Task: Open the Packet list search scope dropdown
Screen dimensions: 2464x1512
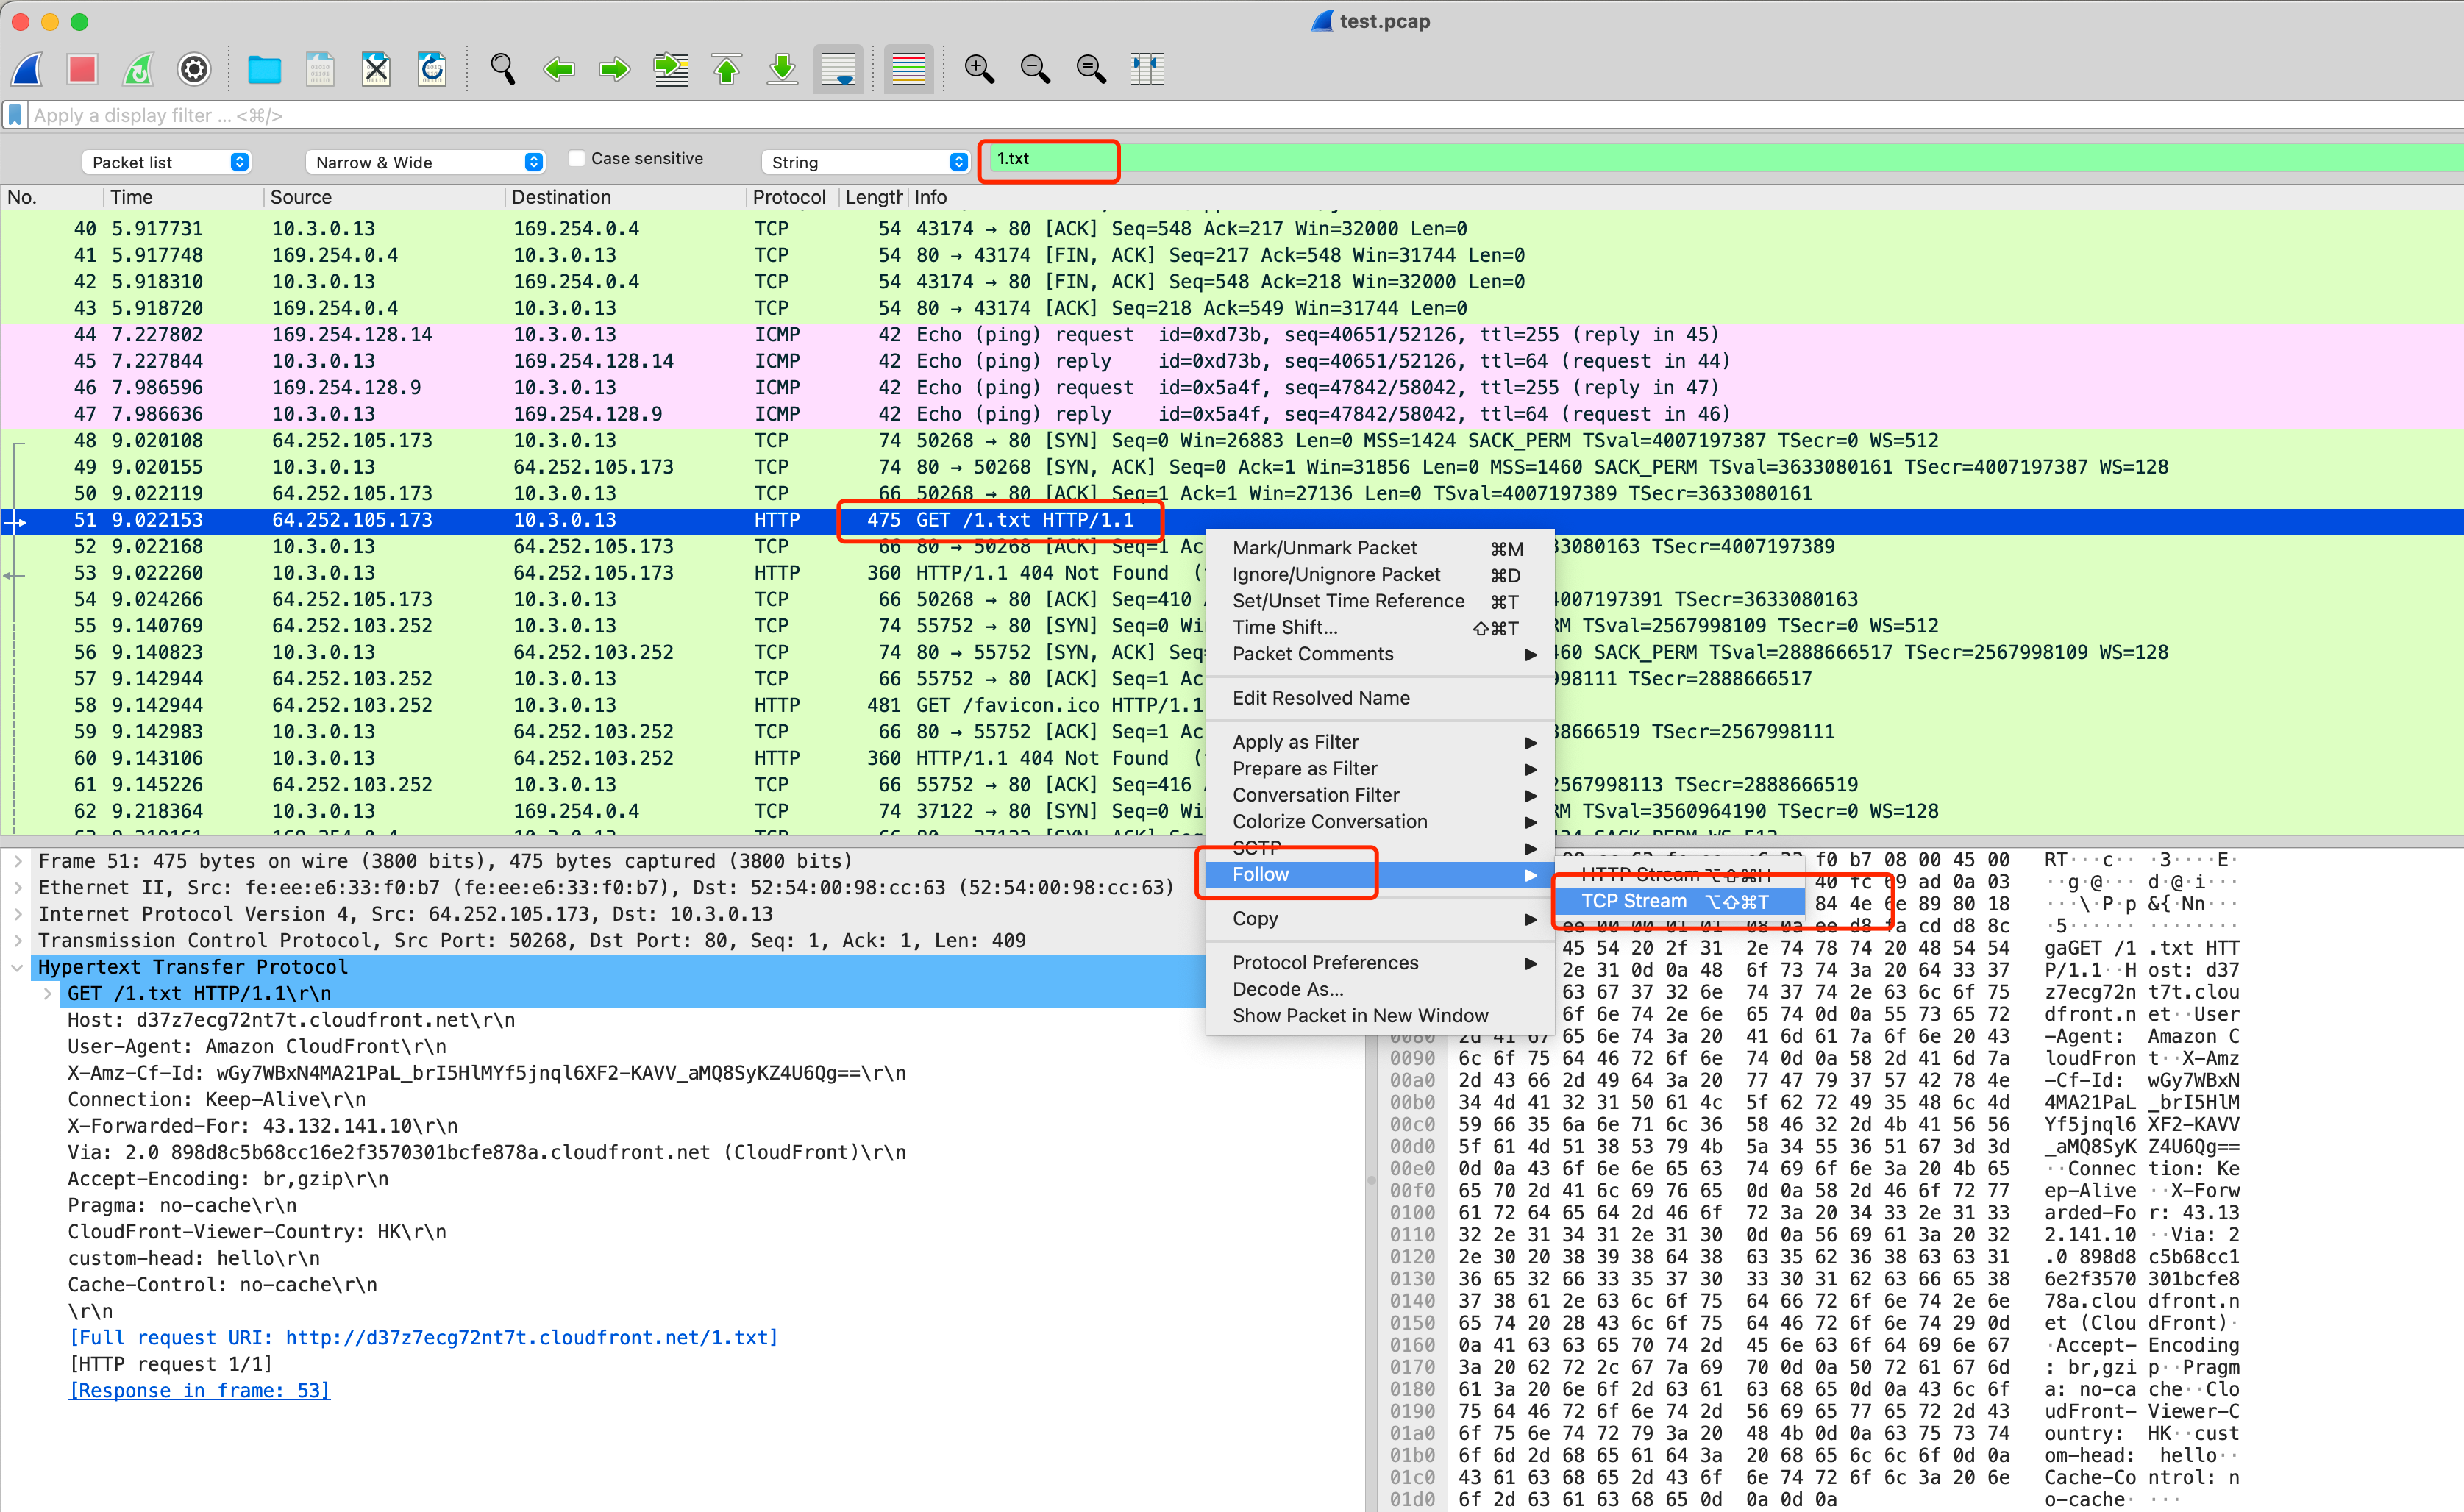Action: pos(166,162)
